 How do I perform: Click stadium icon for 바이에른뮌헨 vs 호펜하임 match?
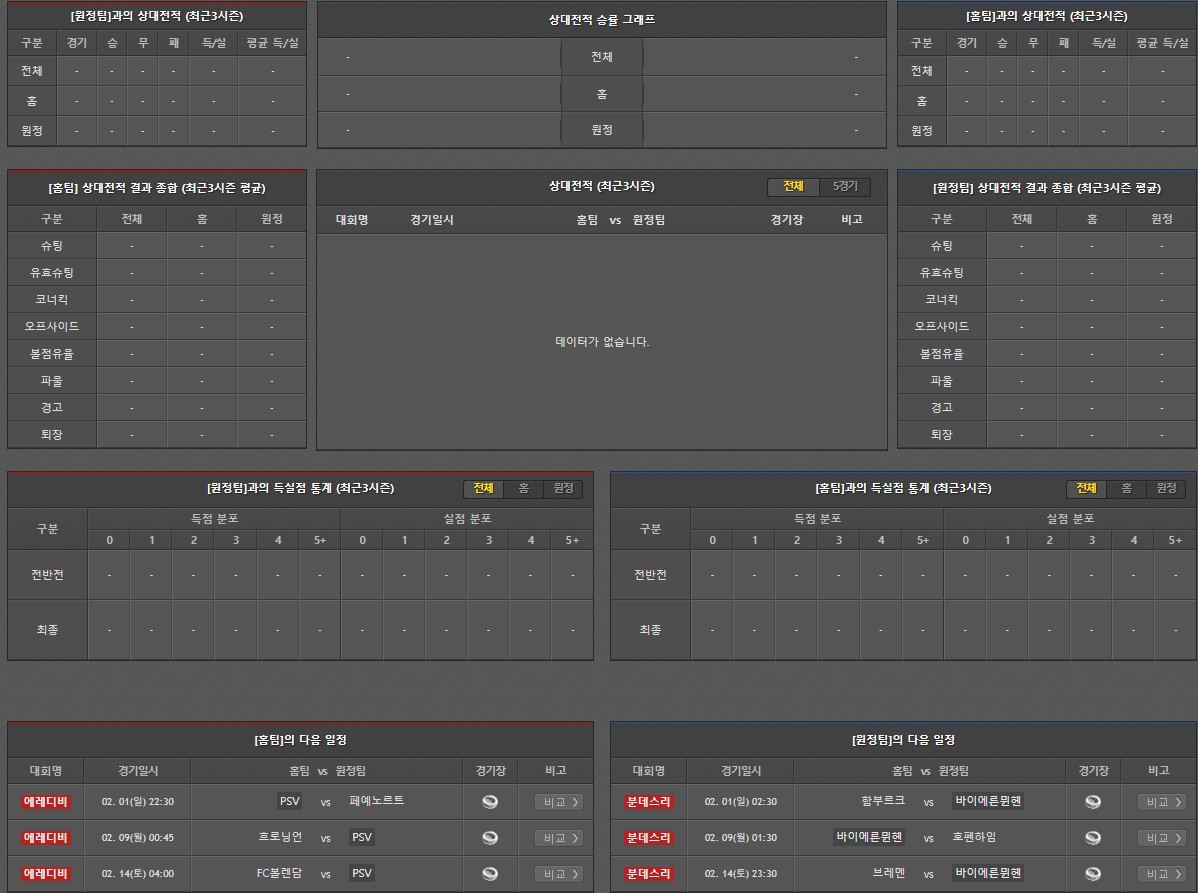pos(1093,838)
